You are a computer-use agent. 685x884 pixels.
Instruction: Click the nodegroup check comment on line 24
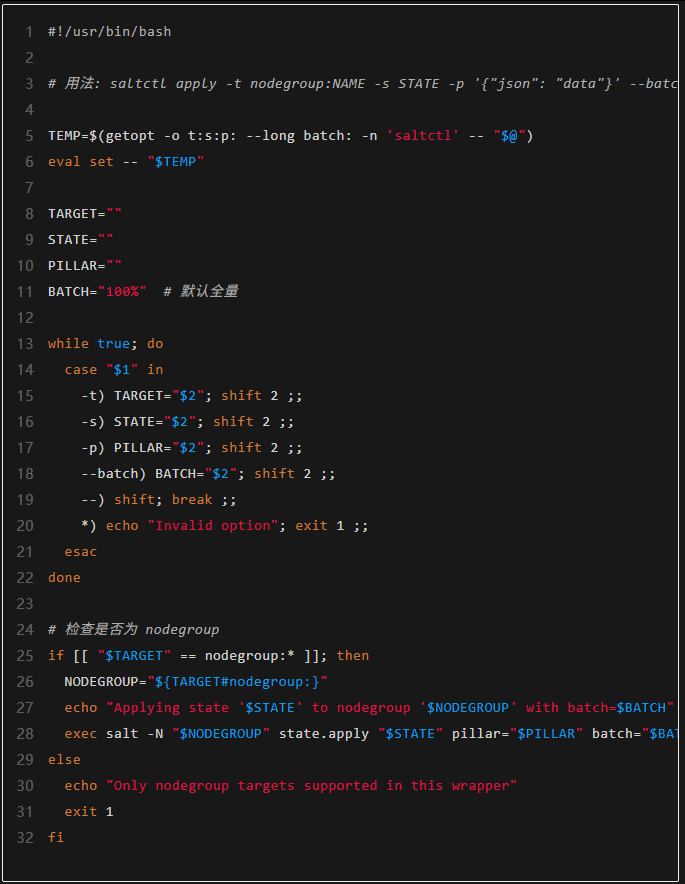pos(133,630)
